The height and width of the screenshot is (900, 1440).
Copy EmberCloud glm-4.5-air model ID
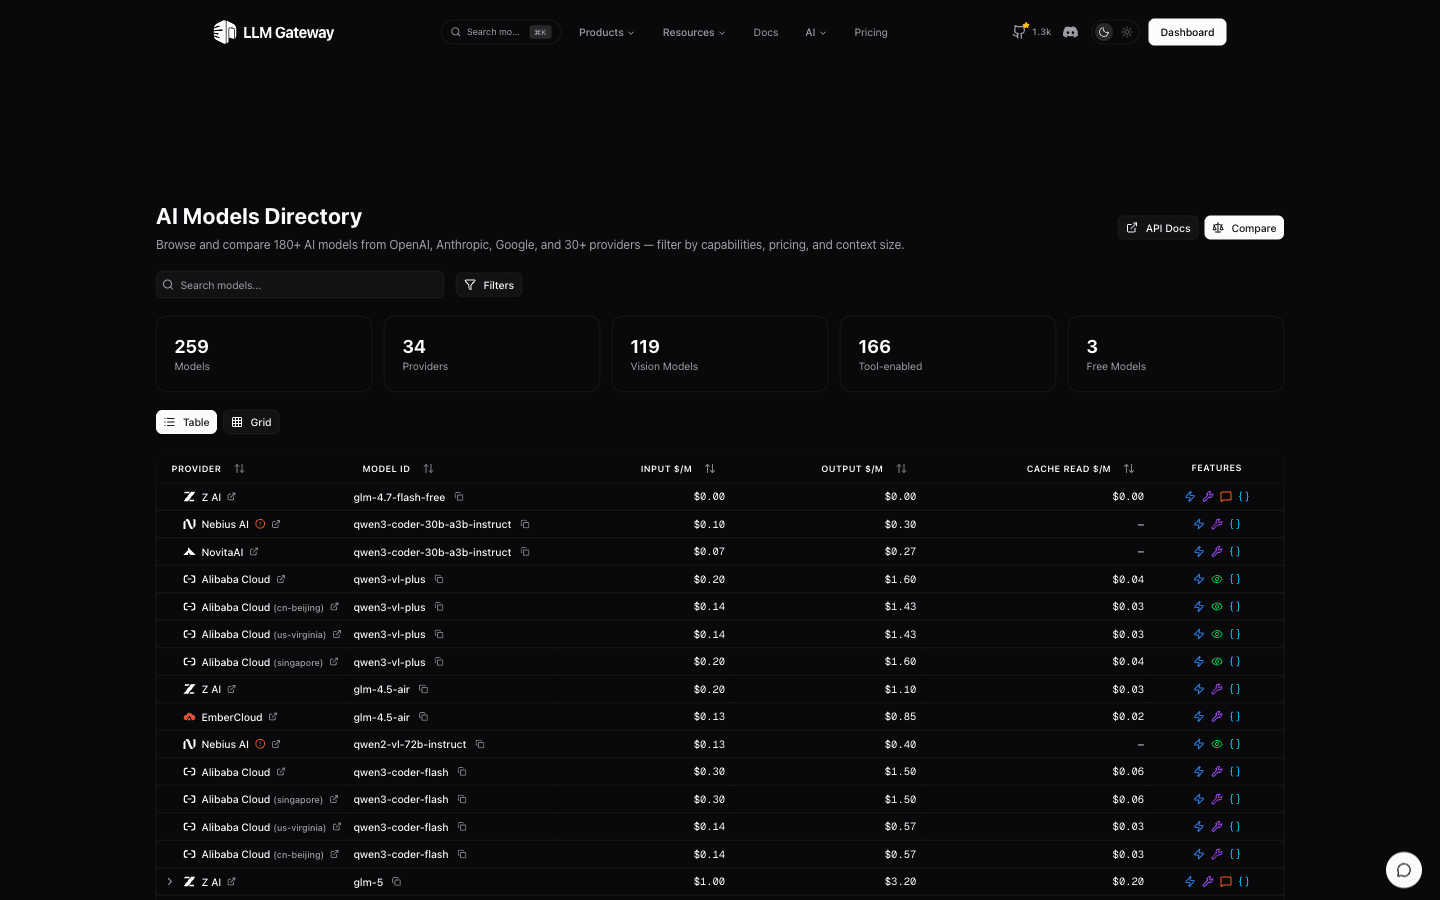423,717
